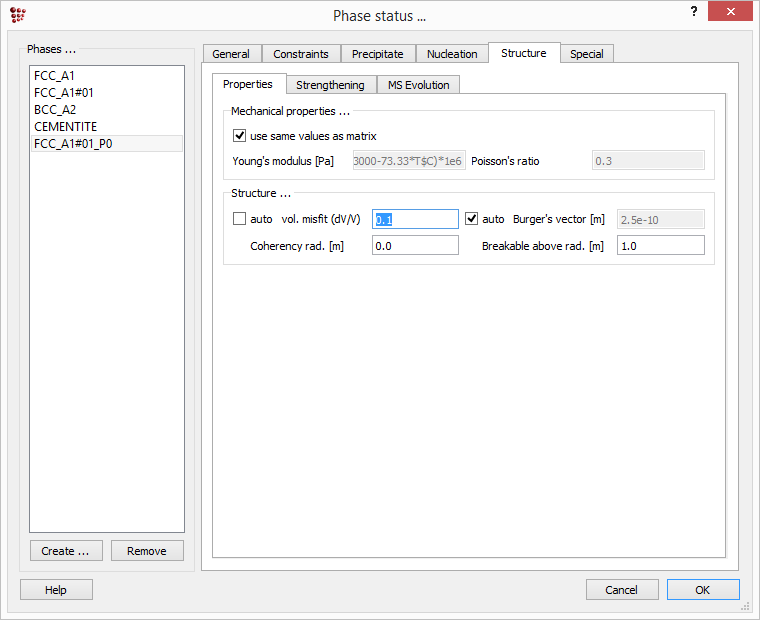This screenshot has height=620, width=760.
Task: Select BCC_A2 phase in list
Action: [x=55, y=110]
